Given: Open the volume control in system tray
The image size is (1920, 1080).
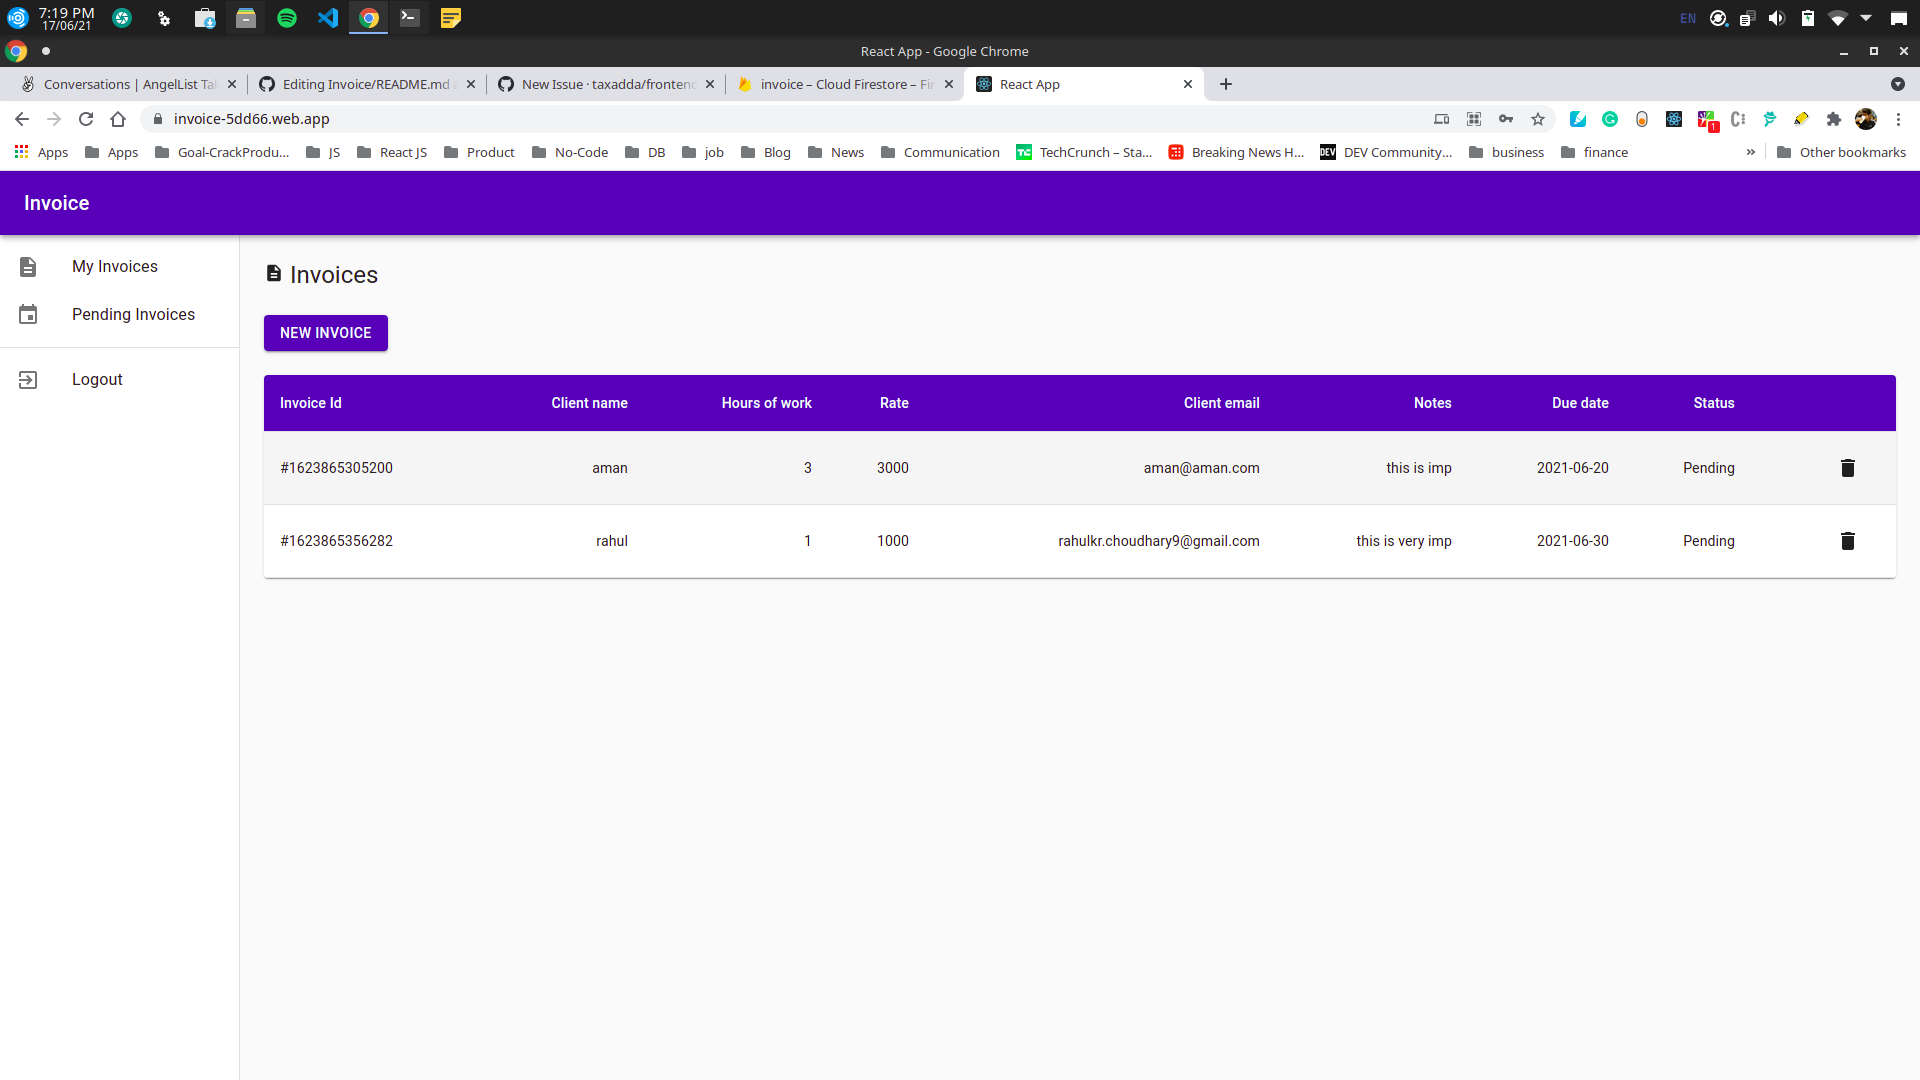Looking at the screenshot, I should pyautogui.click(x=1777, y=18).
